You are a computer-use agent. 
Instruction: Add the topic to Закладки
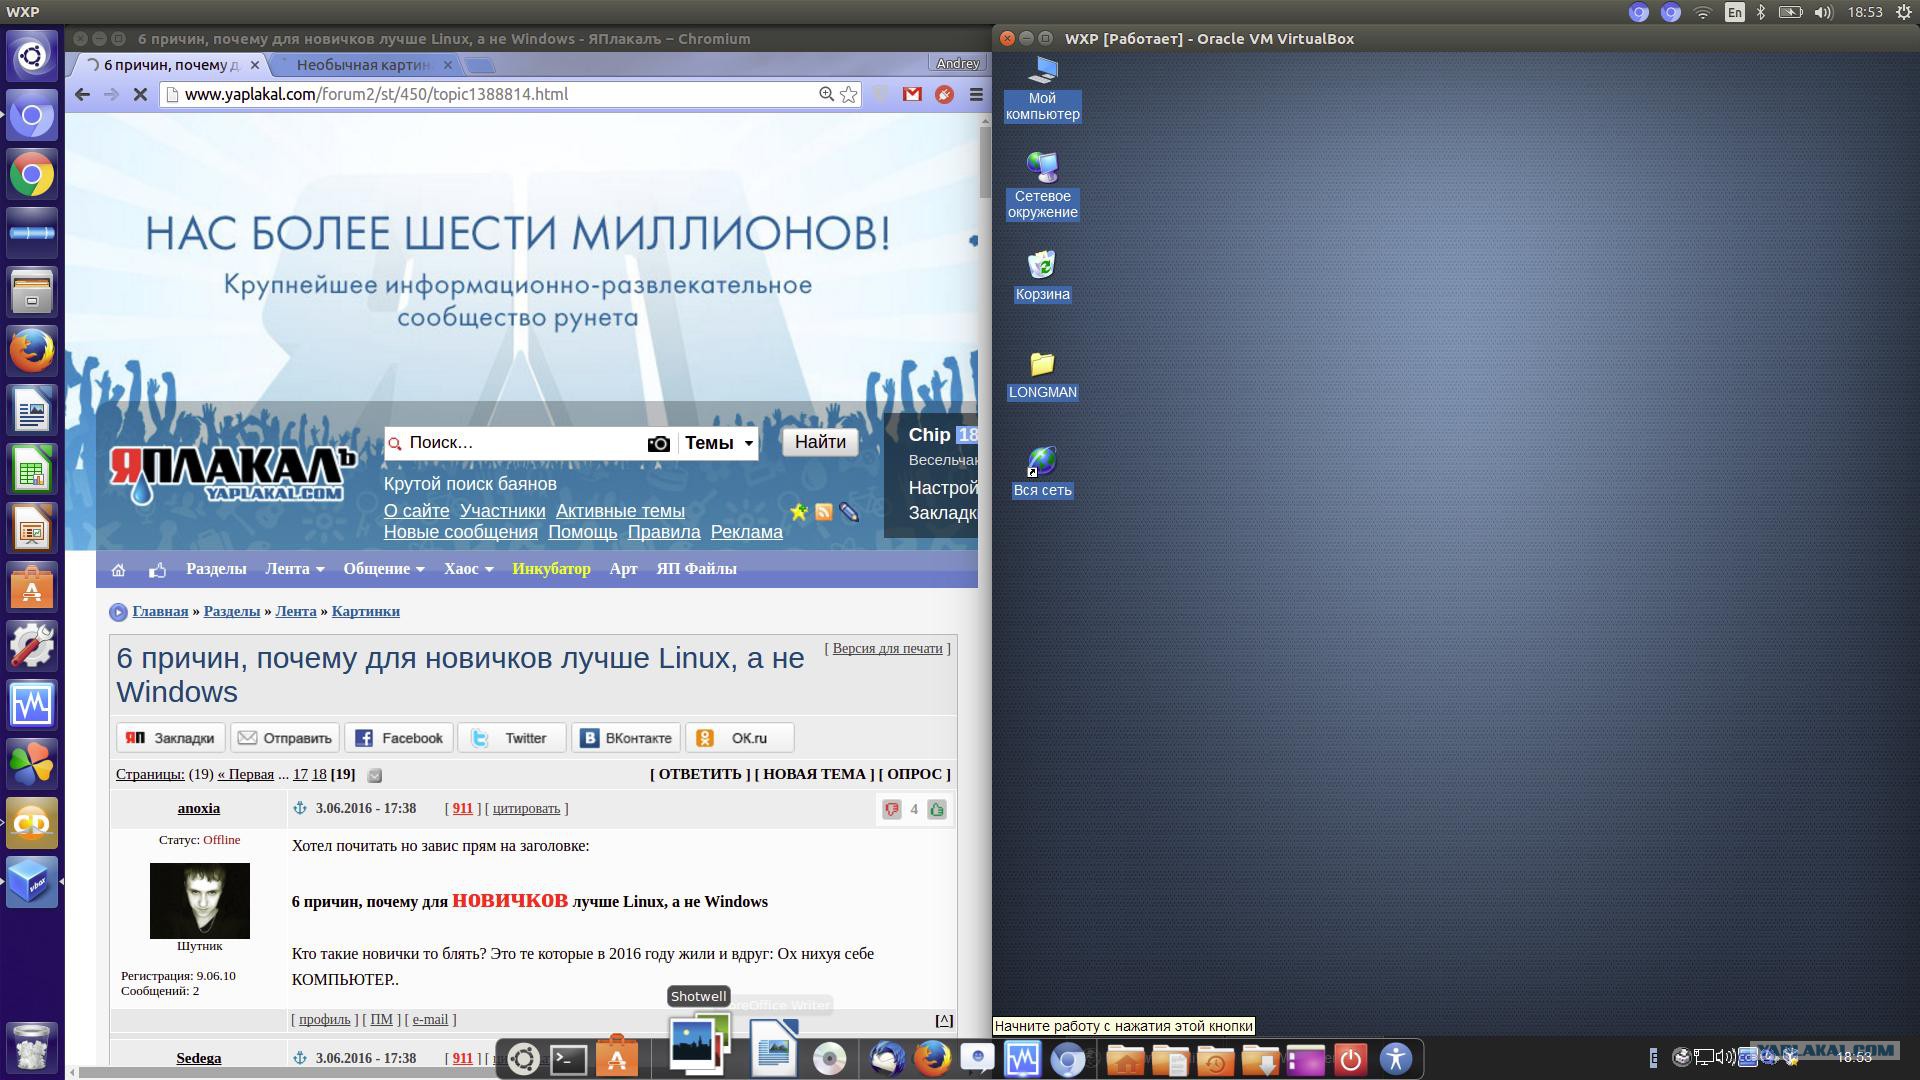click(171, 738)
